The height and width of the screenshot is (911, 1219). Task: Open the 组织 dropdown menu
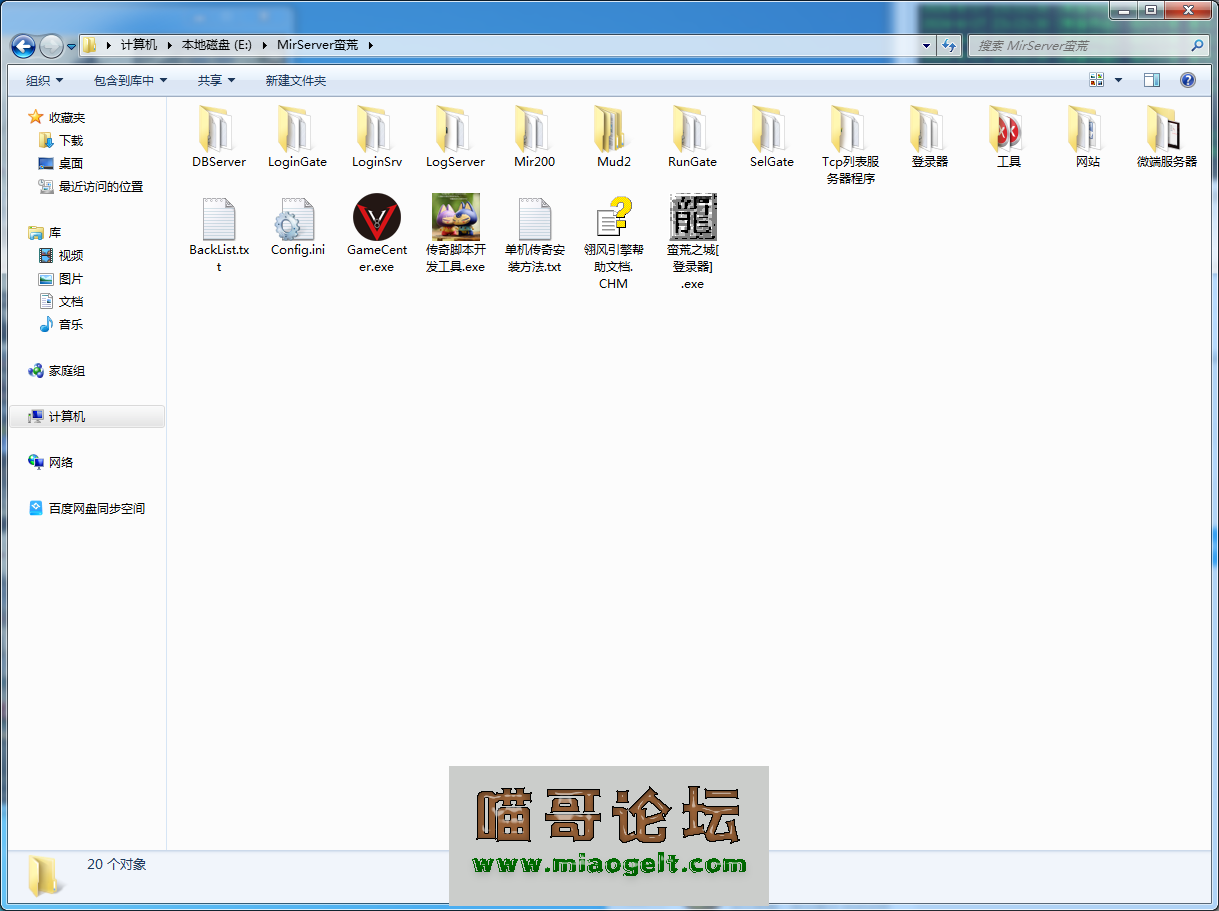pyautogui.click(x=44, y=80)
